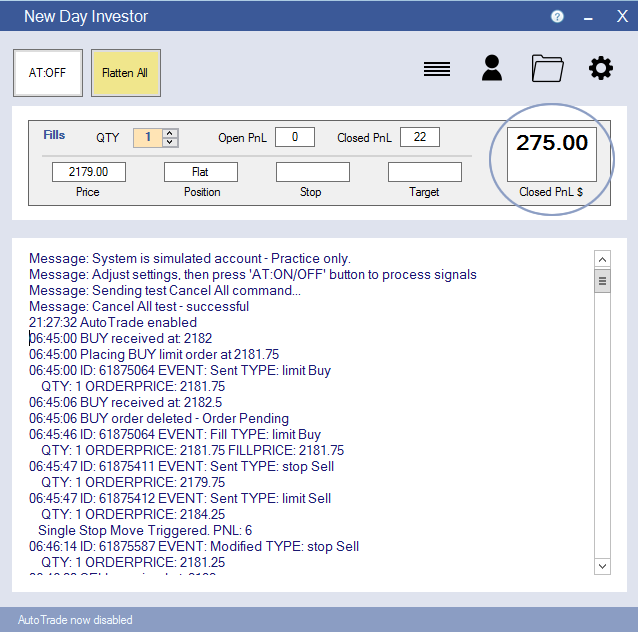Increase QTY with the up arrow
Image resolution: width=638 pixels, height=632 pixels.
(x=170, y=133)
